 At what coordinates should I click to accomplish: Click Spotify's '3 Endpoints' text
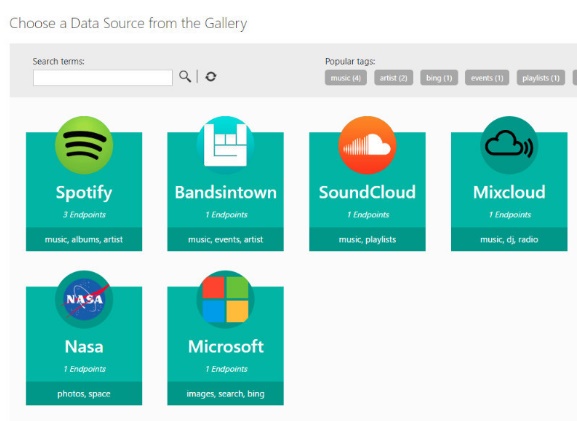(84, 215)
